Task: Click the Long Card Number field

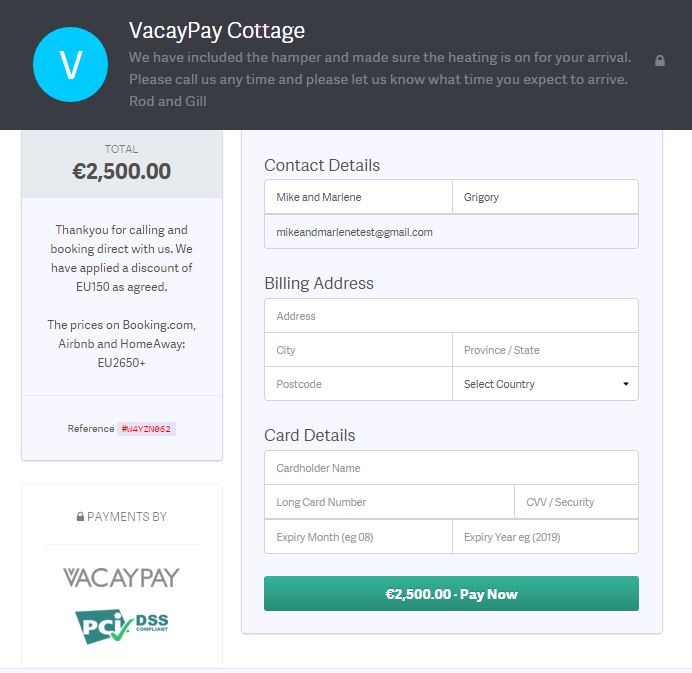Action: (x=389, y=502)
